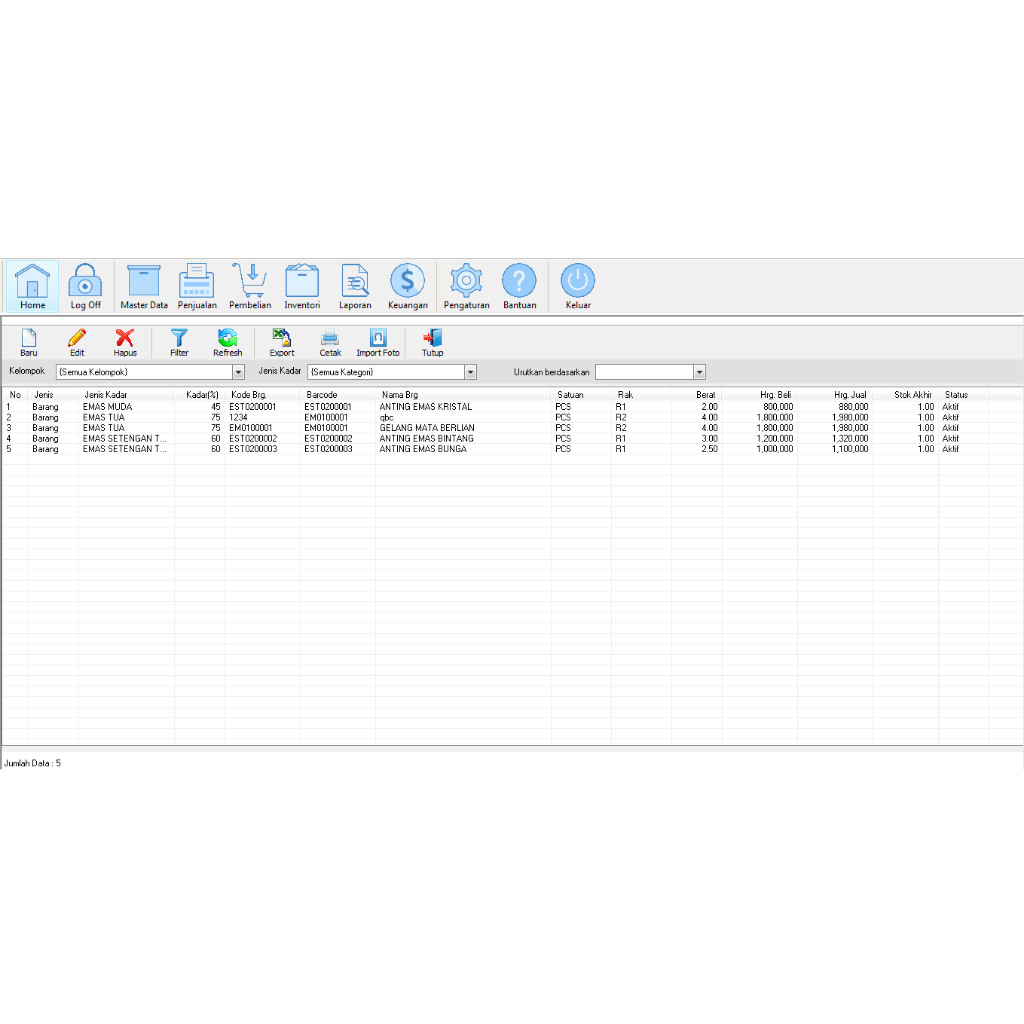Click the Jumlah Data : 5 status text
1024x1024 pixels.
tap(33, 763)
